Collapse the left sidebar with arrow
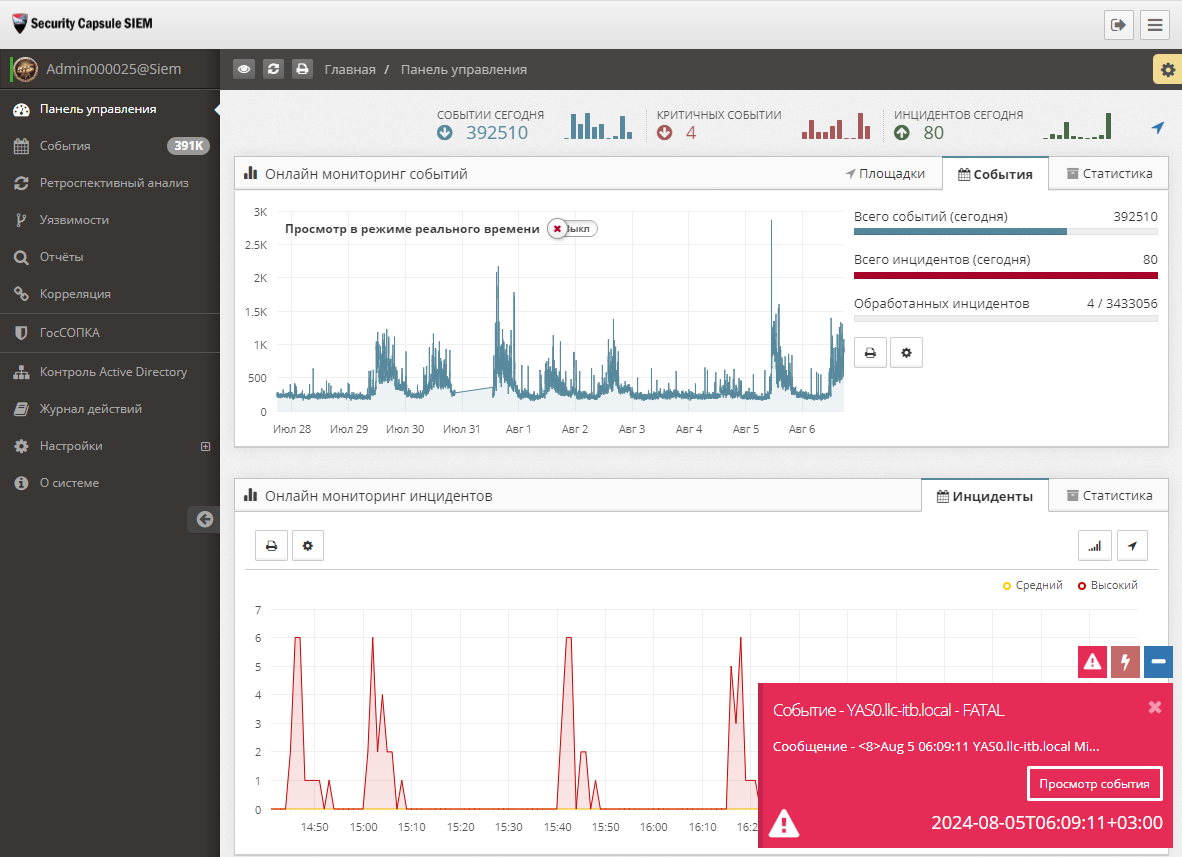Image resolution: width=1182 pixels, height=857 pixels. tap(204, 519)
